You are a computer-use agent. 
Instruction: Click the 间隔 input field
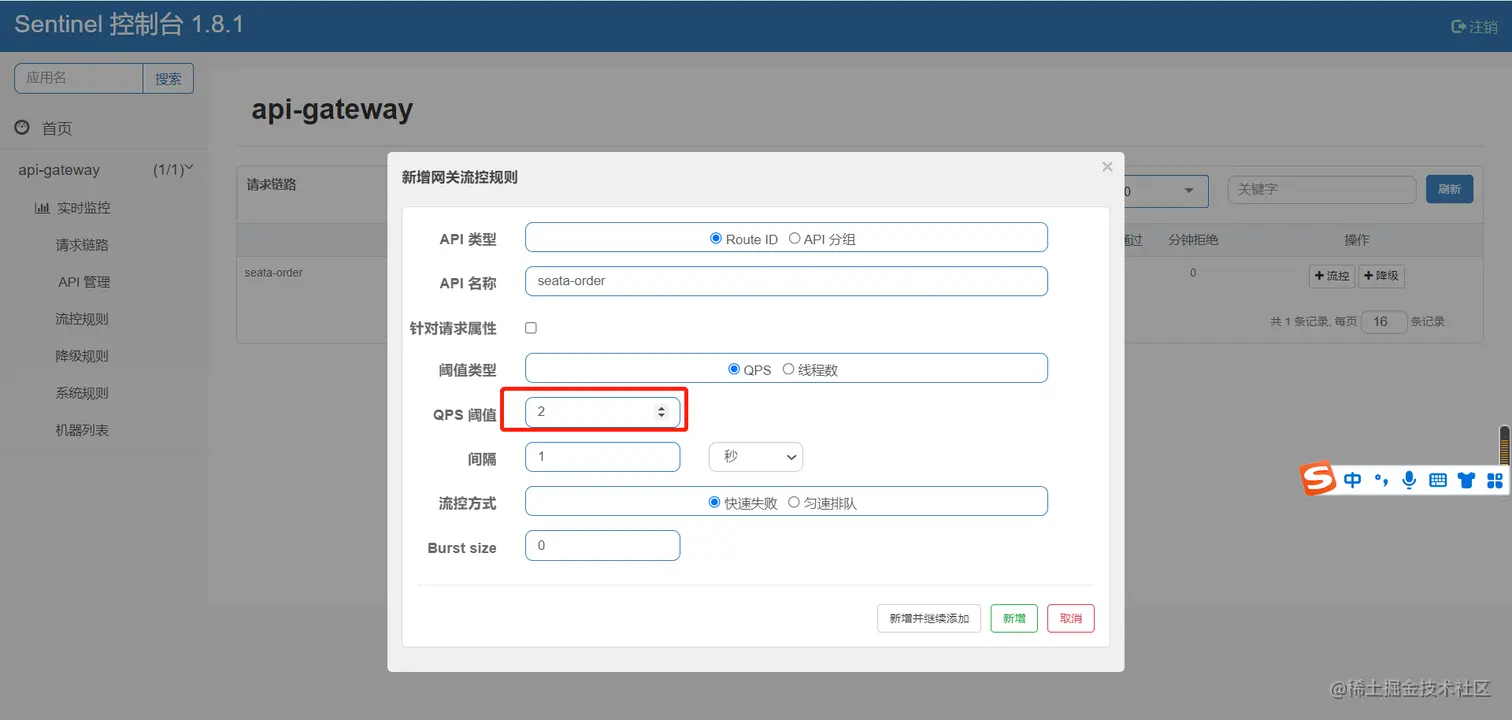click(x=602, y=457)
